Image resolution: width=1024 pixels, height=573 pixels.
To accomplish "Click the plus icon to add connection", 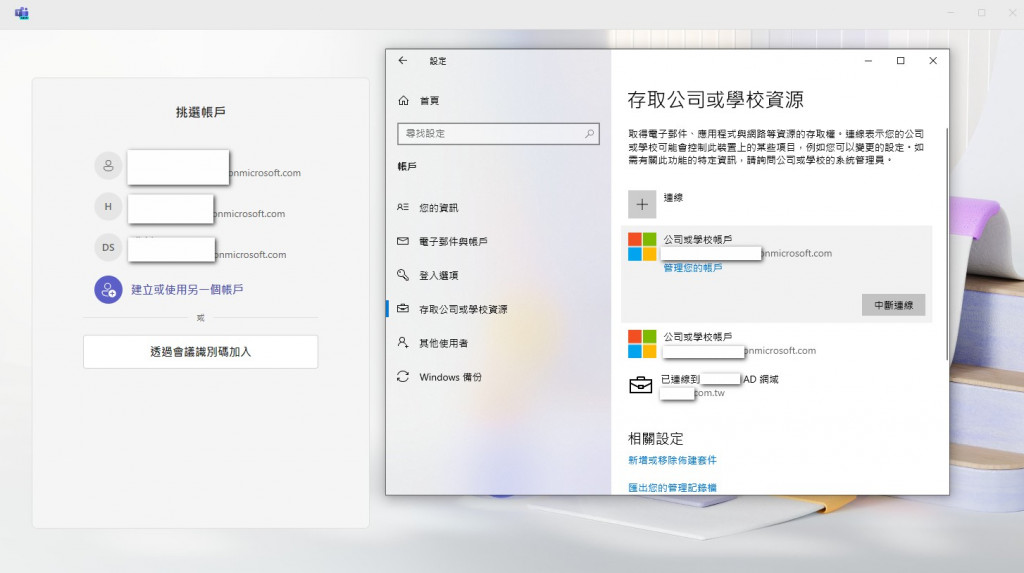I will (x=642, y=205).
